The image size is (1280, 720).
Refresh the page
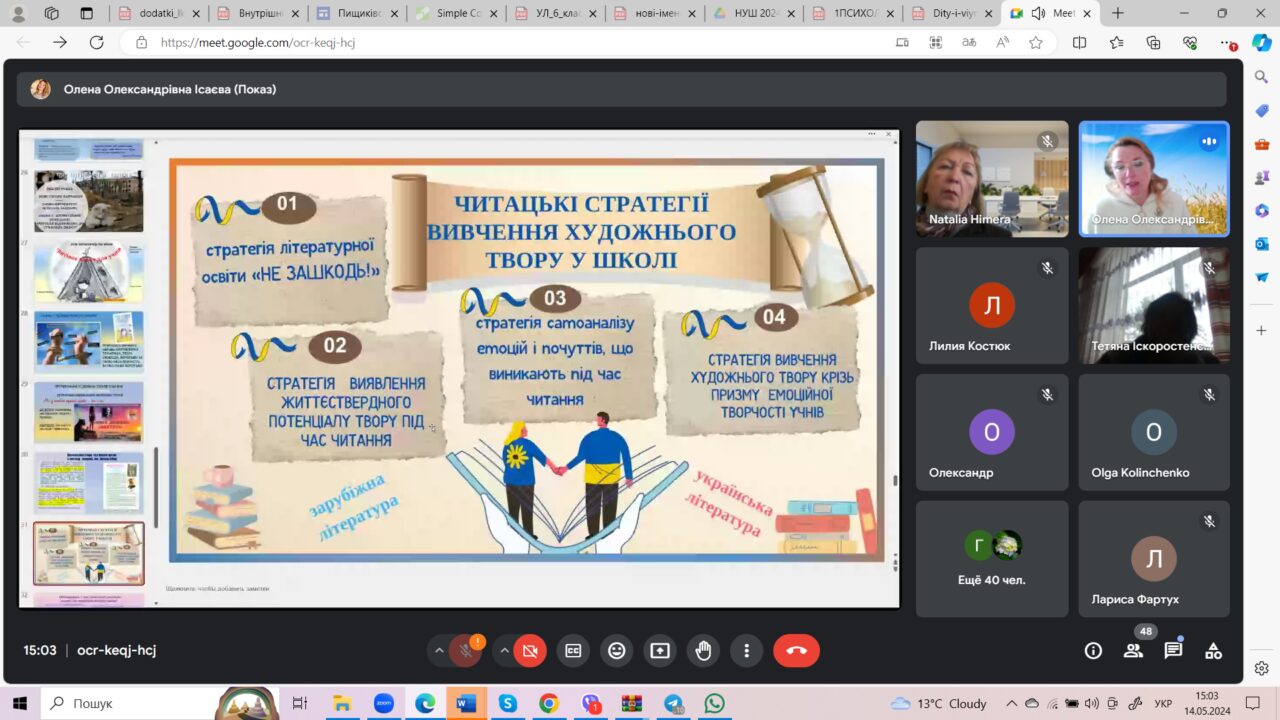click(96, 42)
